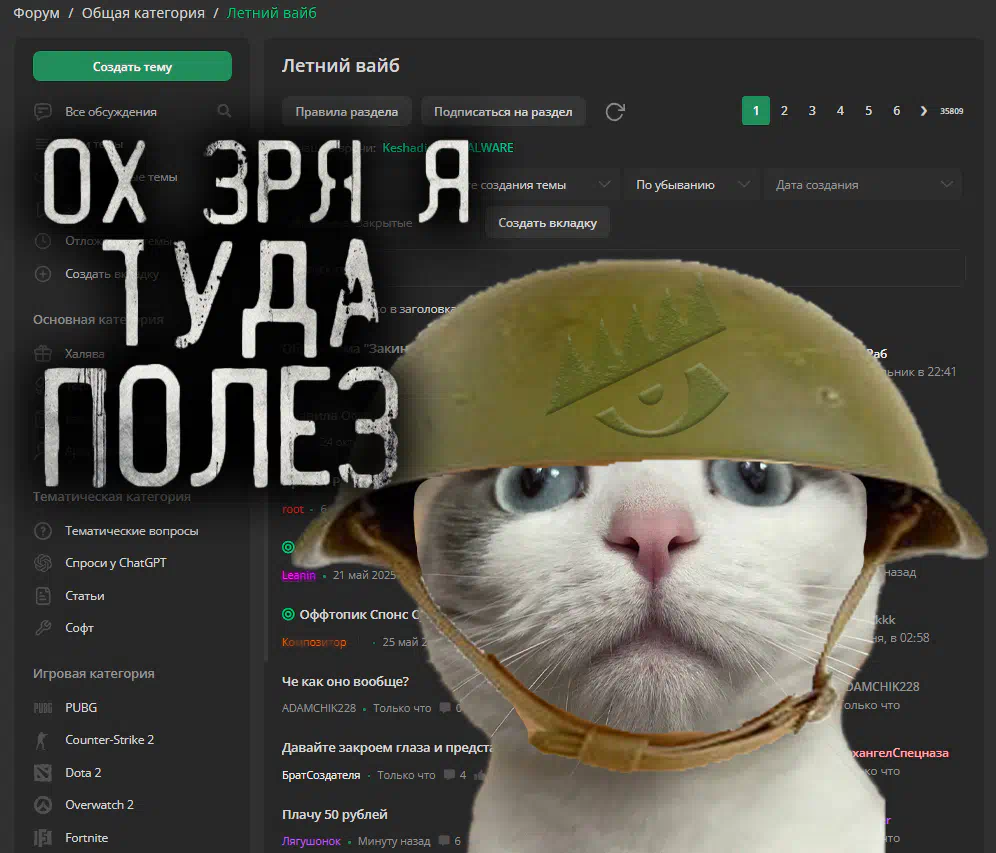
Task: Select the Dota 2 icon
Action: tap(43, 773)
